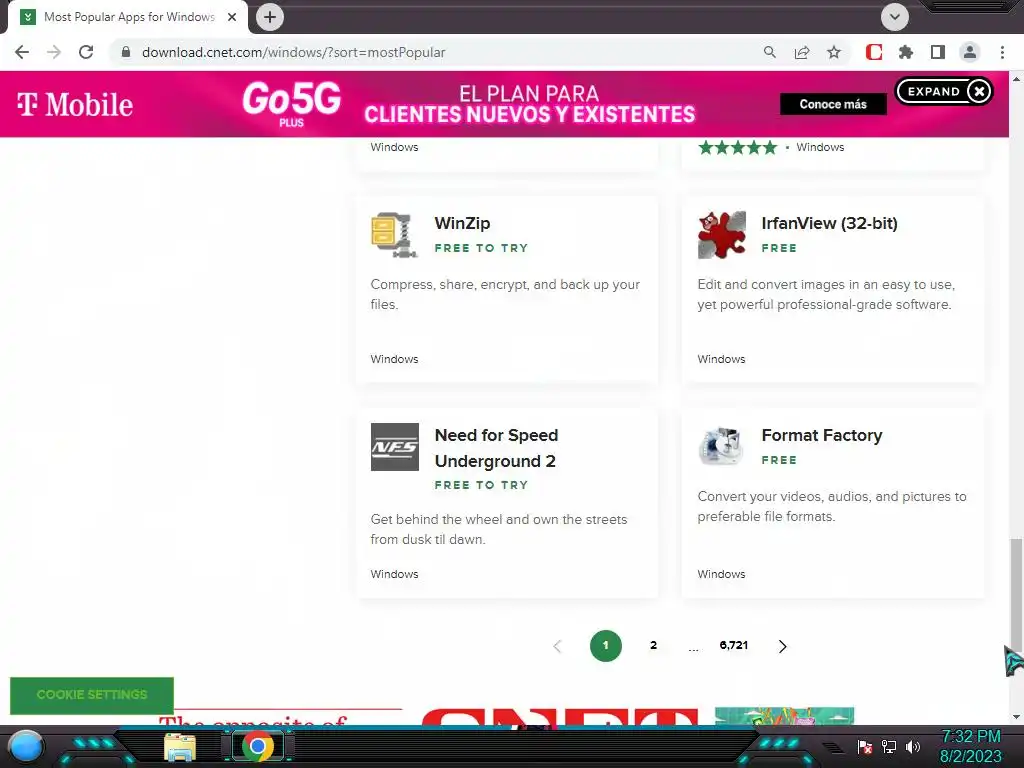Click the zoom magnifier in address bar

click(x=770, y=52)
